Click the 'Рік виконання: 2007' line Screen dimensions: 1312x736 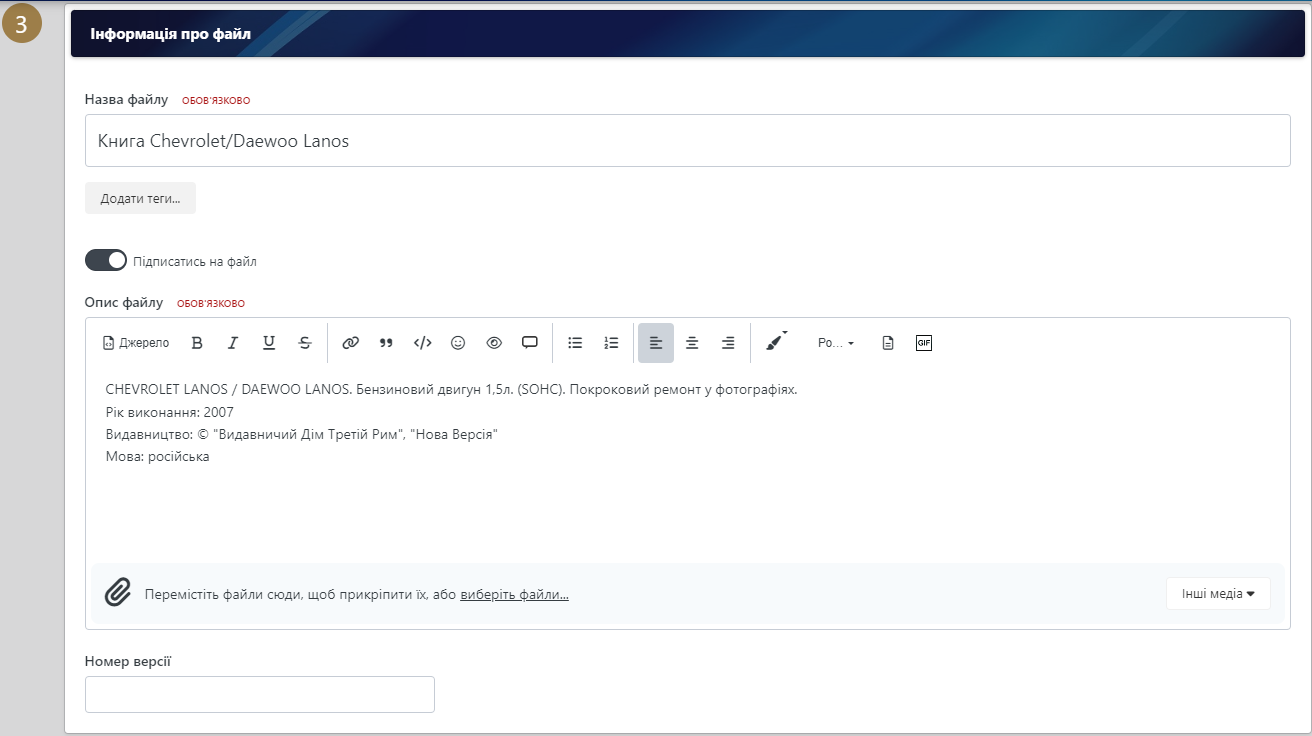(169, 412)
